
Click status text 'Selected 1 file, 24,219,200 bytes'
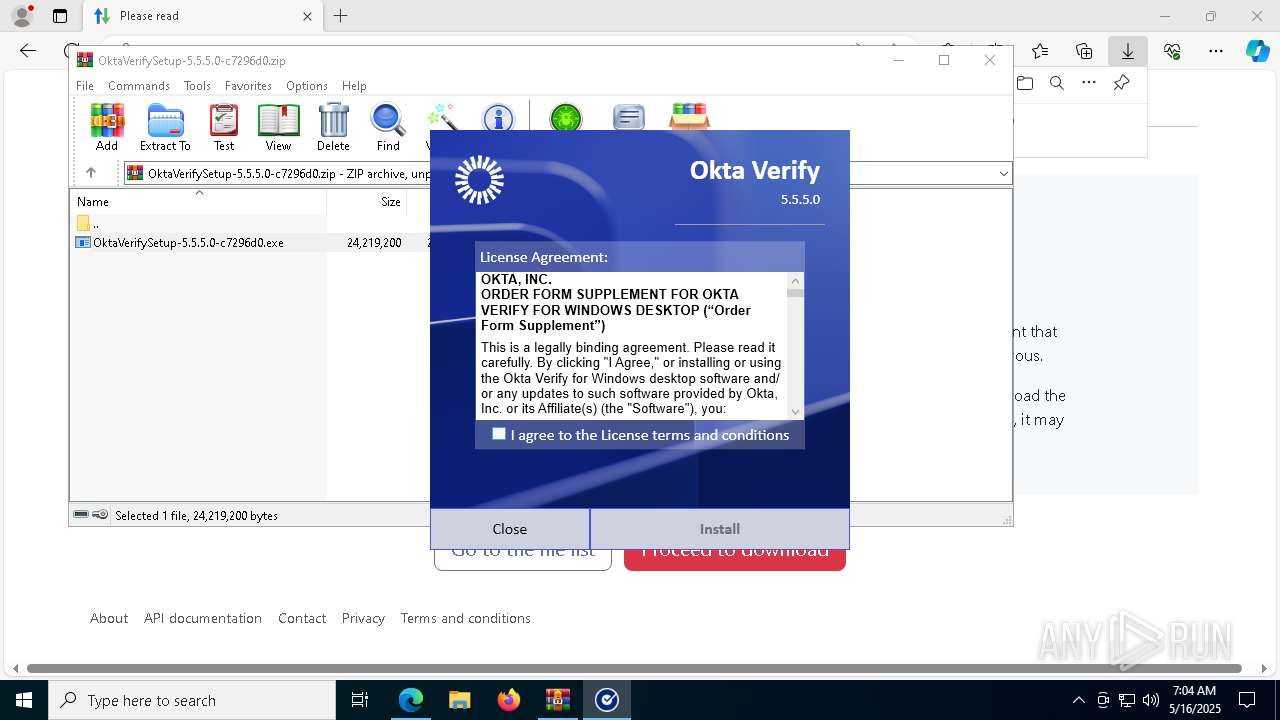point(196,516)
